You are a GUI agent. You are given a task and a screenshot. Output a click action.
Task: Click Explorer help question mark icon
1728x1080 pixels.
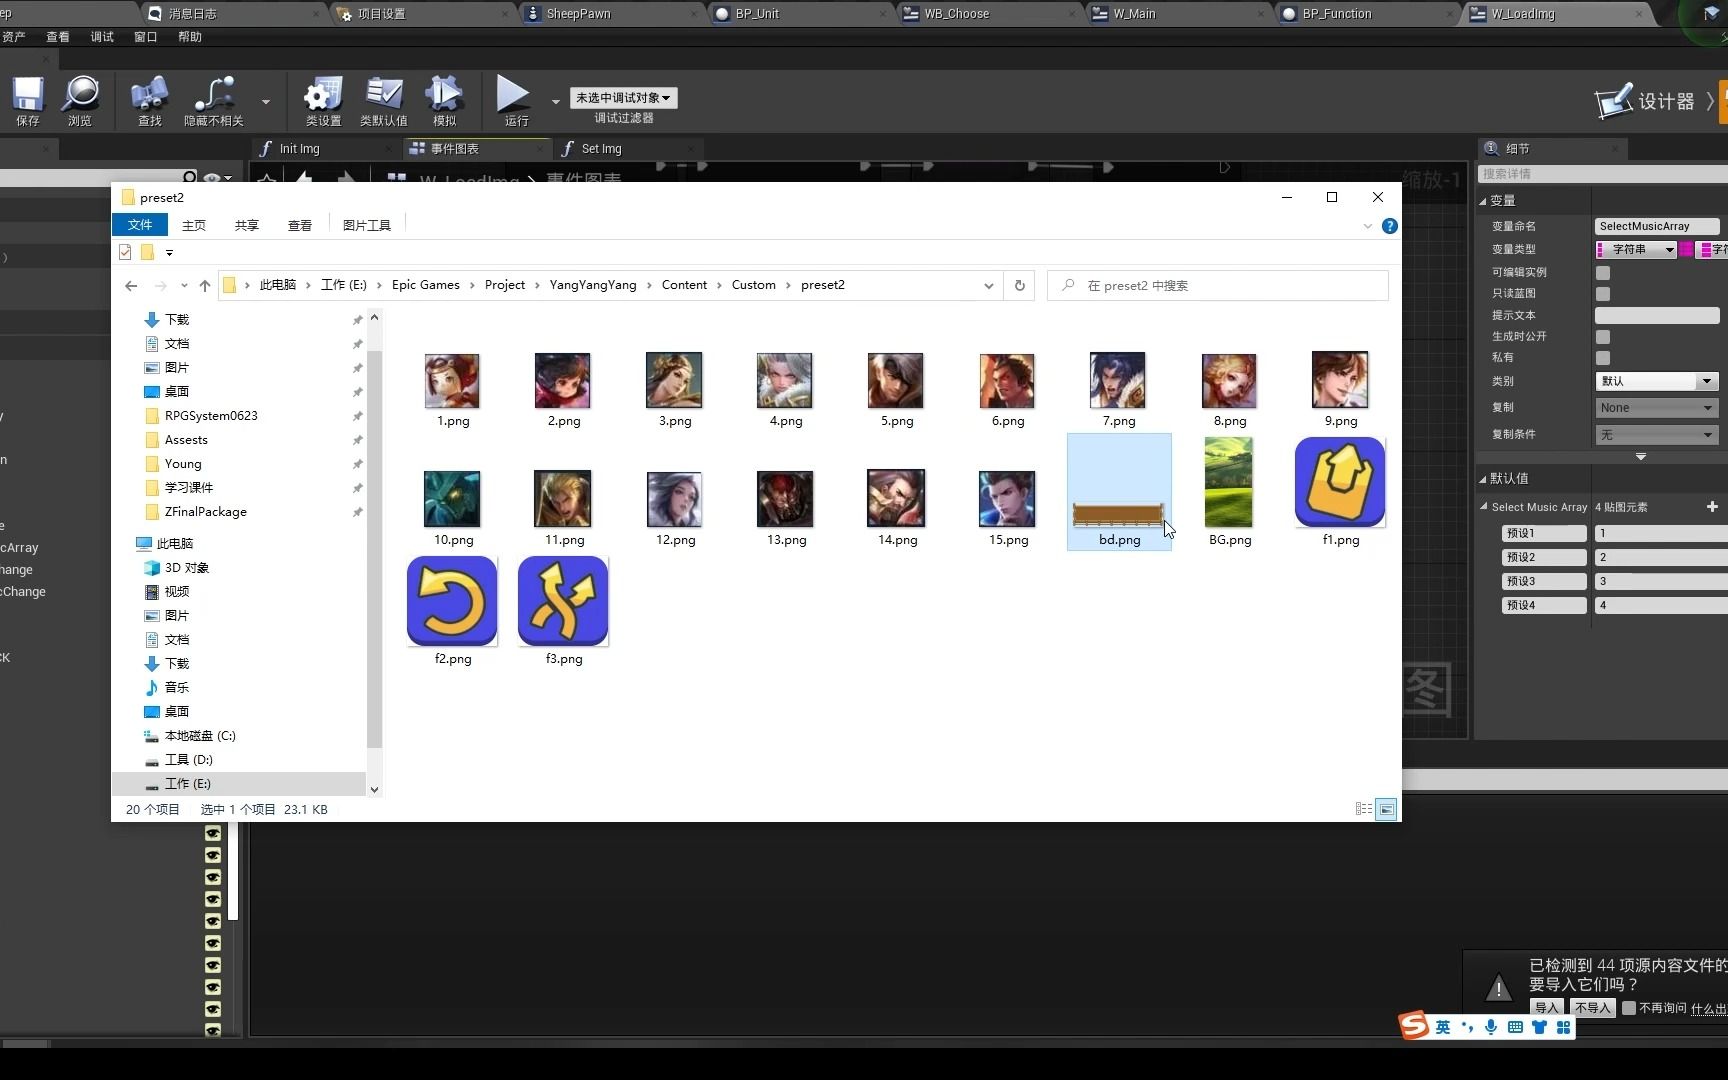click(1389, 226)
